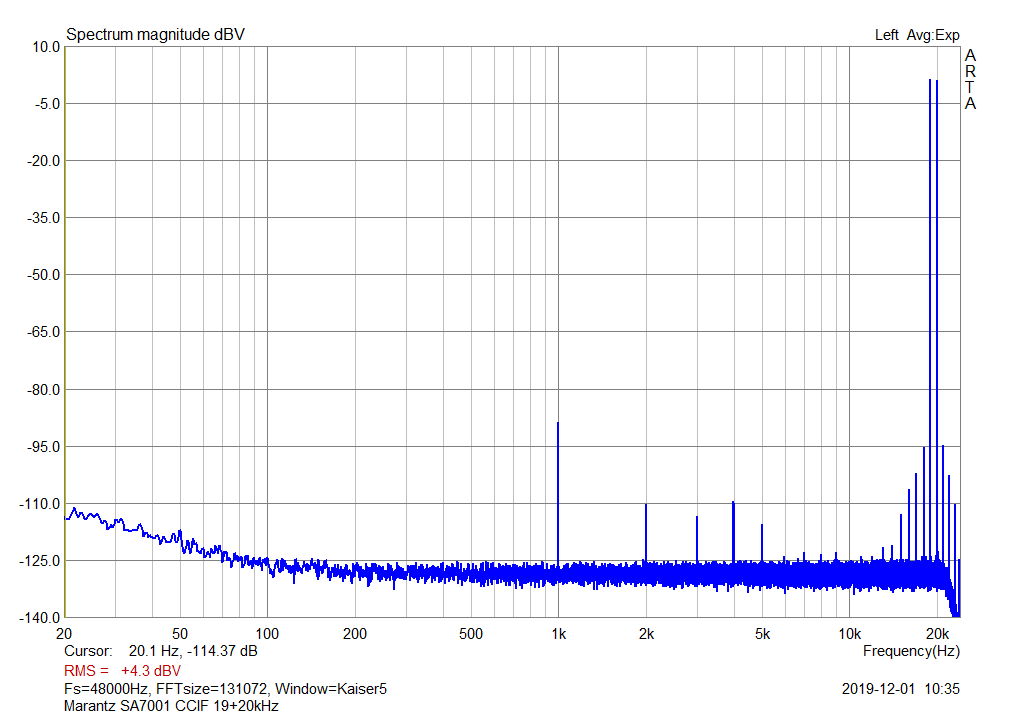The width and height of the screenshot is (1024, 718).
Task: Click the 1k x-axis tick label
Action: (x=558, y=634)
